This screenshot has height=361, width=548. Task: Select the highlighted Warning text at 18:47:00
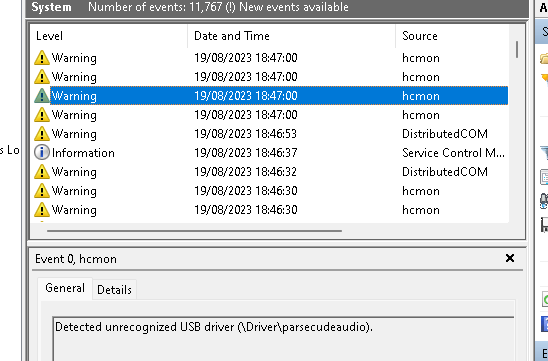[74, 96]
